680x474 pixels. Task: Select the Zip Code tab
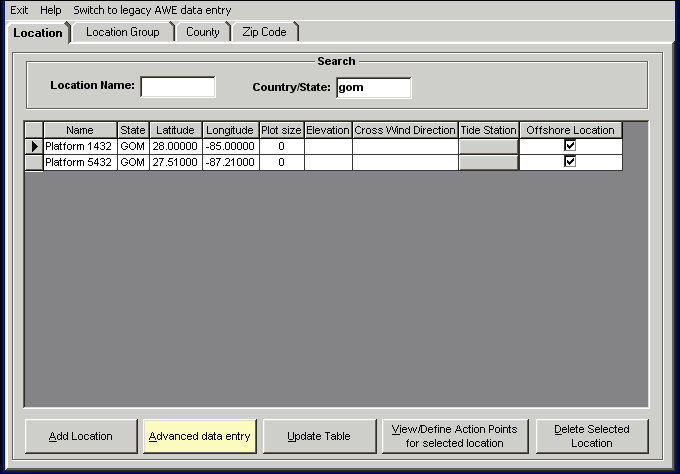pyautogui.click(x=264, y=32)
